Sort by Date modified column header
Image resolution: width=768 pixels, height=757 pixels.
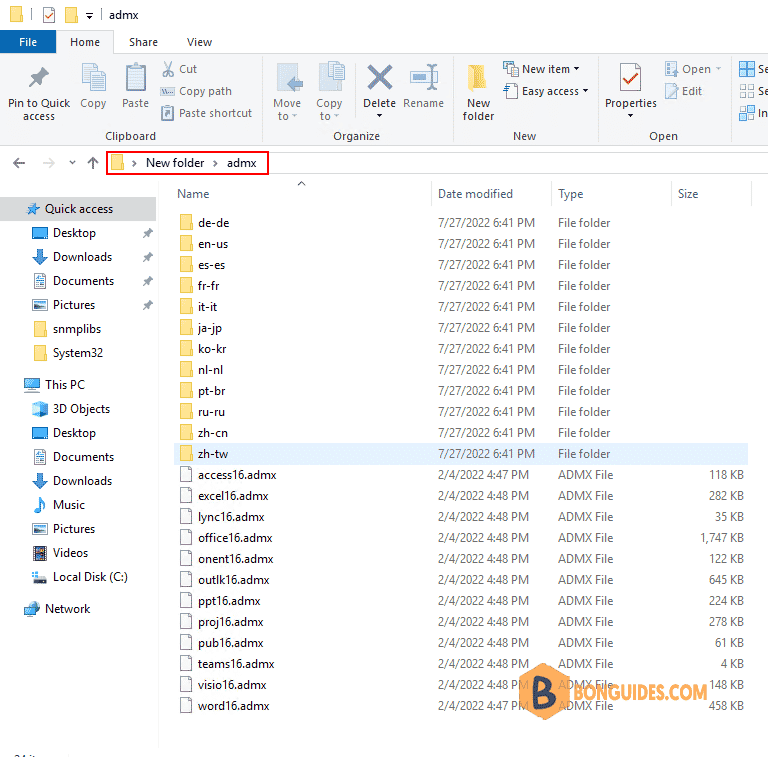(x=491, y=194)
